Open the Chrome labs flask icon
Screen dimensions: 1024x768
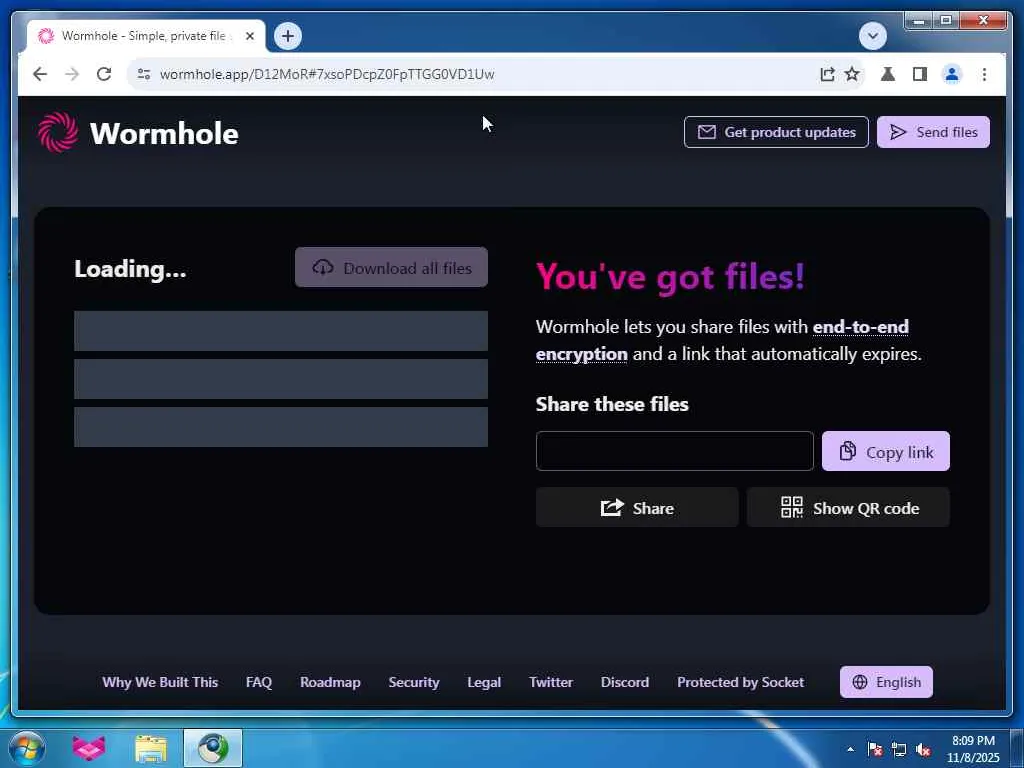coord(888,74)
